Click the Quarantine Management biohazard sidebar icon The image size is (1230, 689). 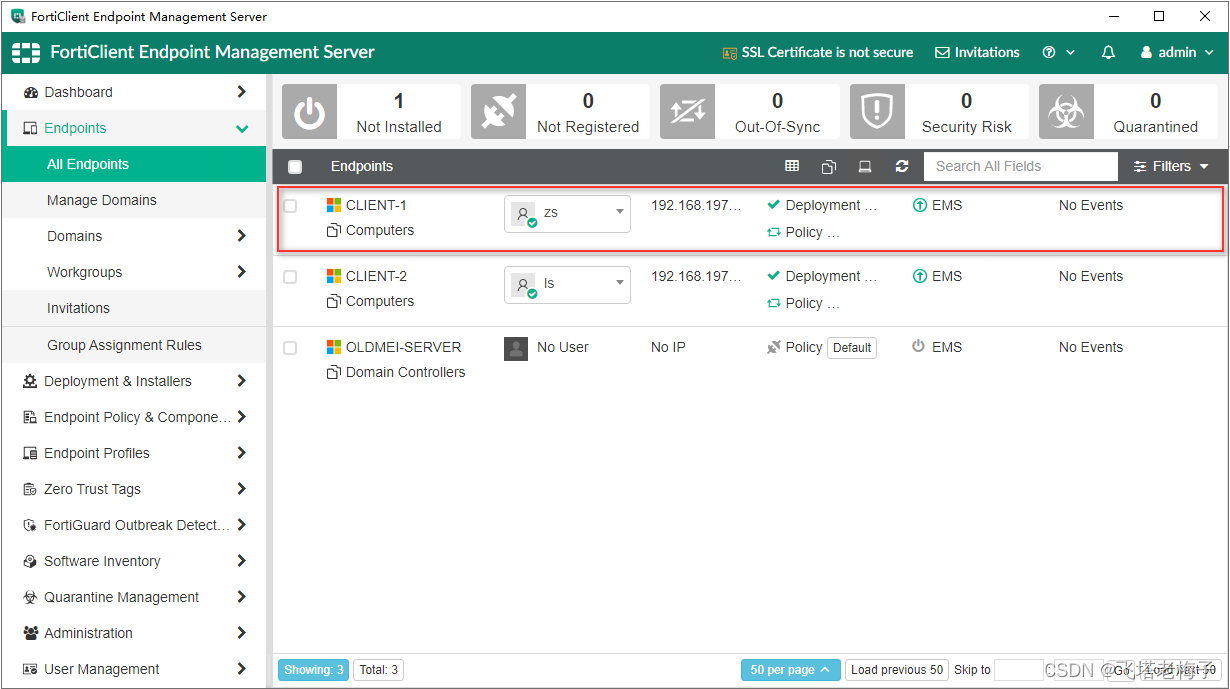[x=30, y=597]
